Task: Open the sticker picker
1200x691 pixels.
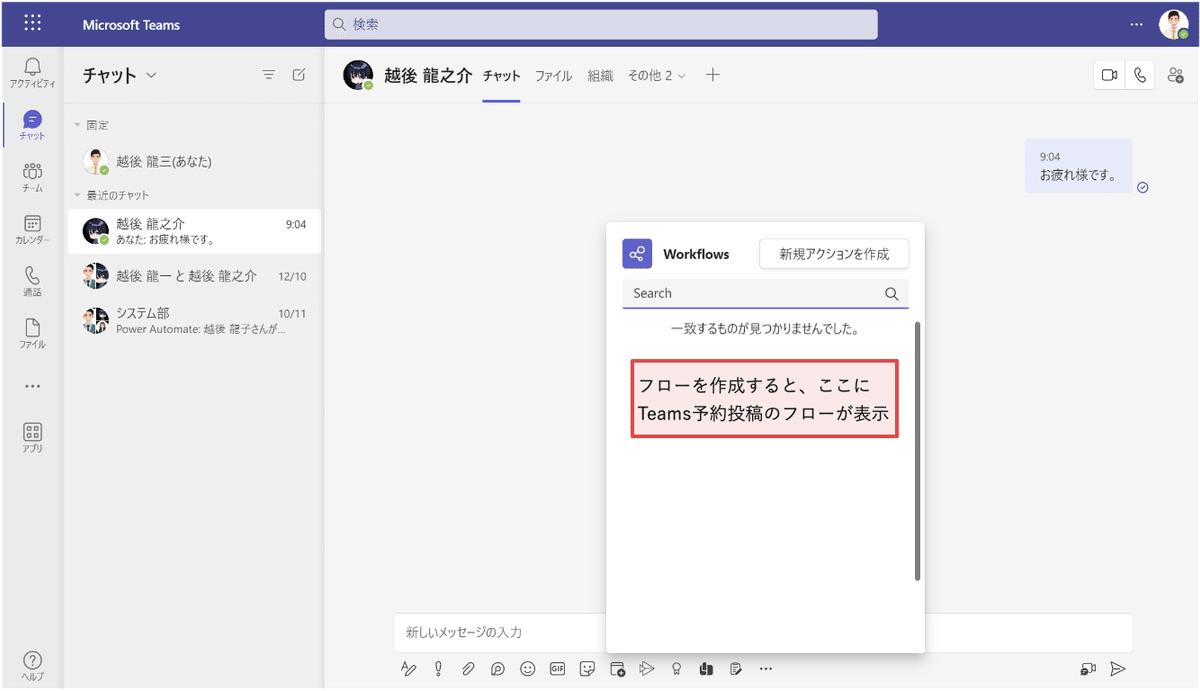Action: coord(587,669)
